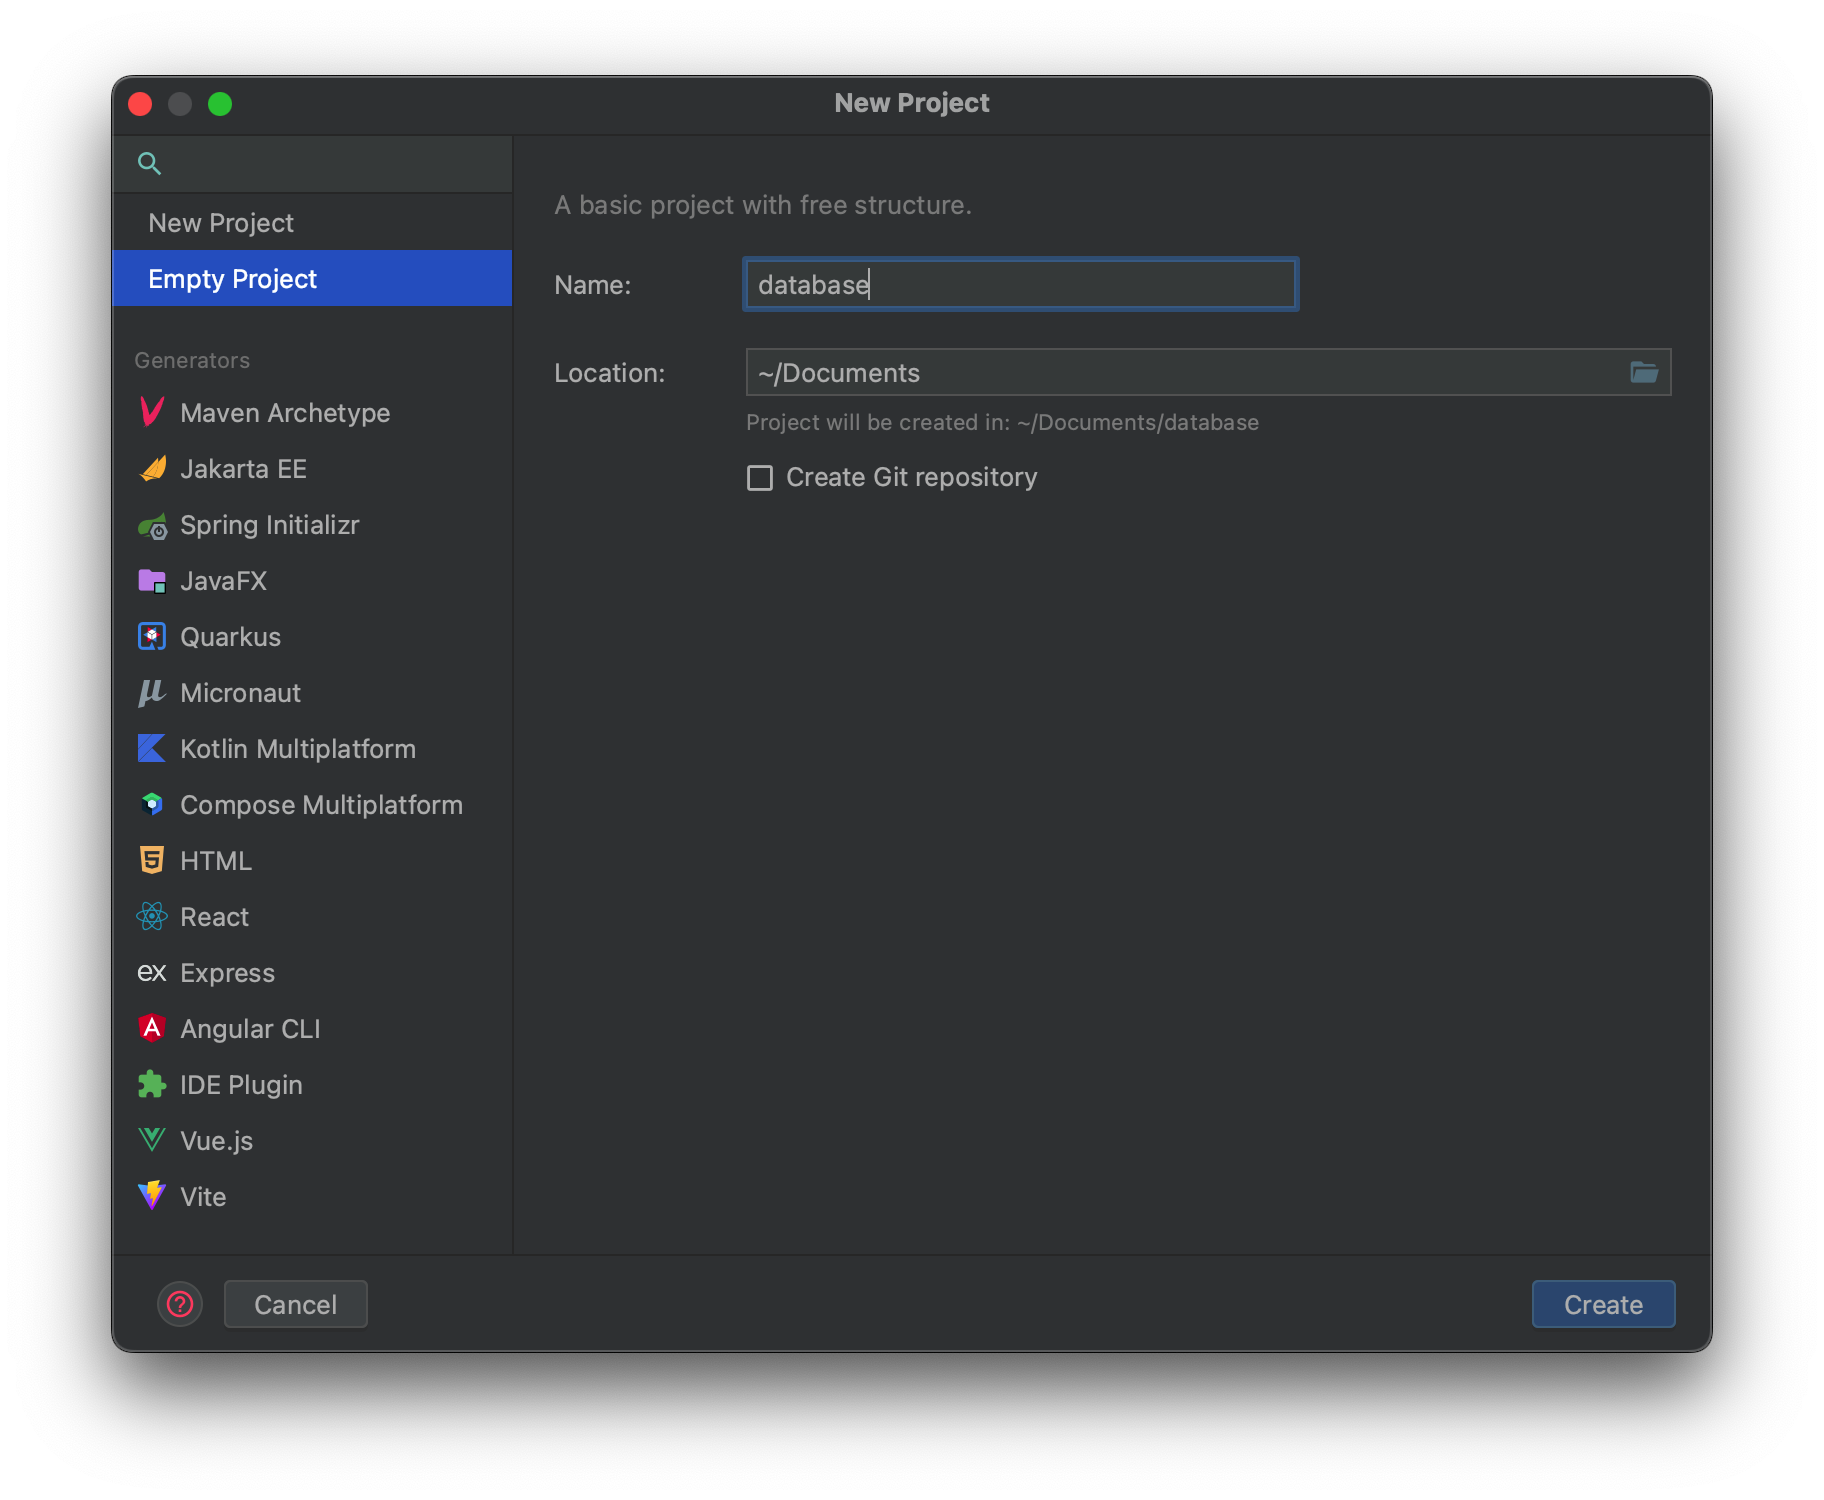The height and width of the screenshot is (1500, 1824).
Task: Select New Project in the sidebar
Action: click(x=312, y=222)
